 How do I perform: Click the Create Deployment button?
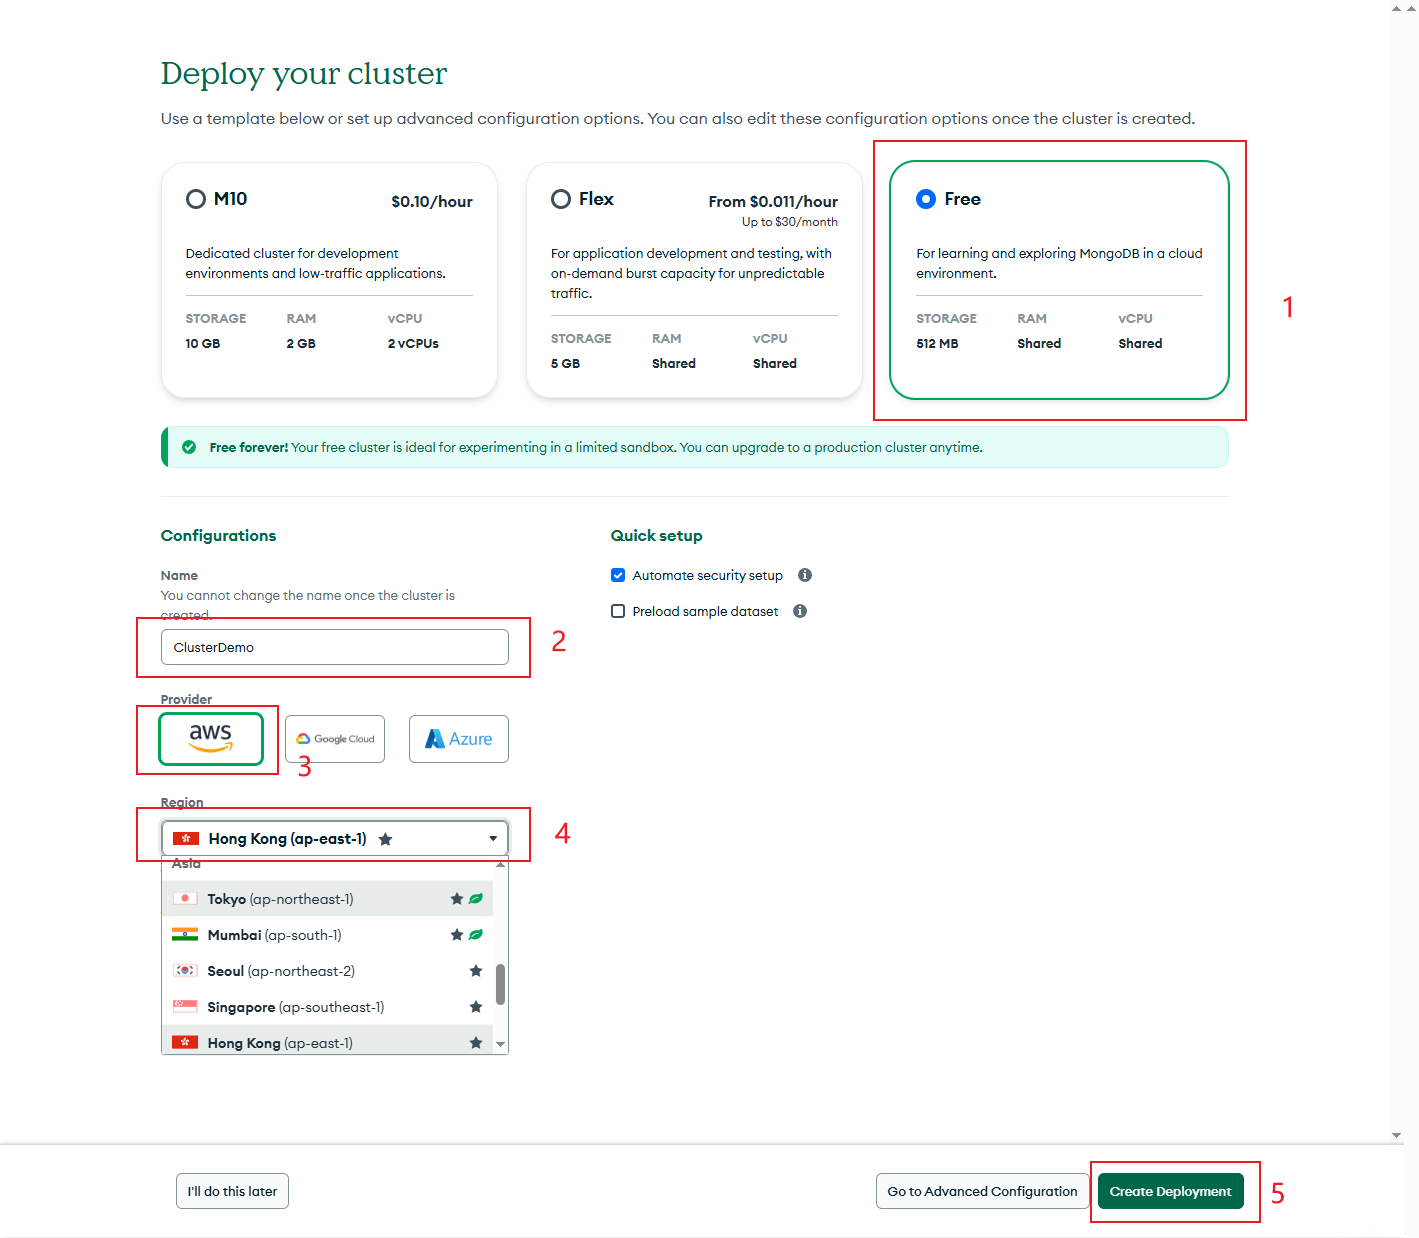tap(1170, 1191)
